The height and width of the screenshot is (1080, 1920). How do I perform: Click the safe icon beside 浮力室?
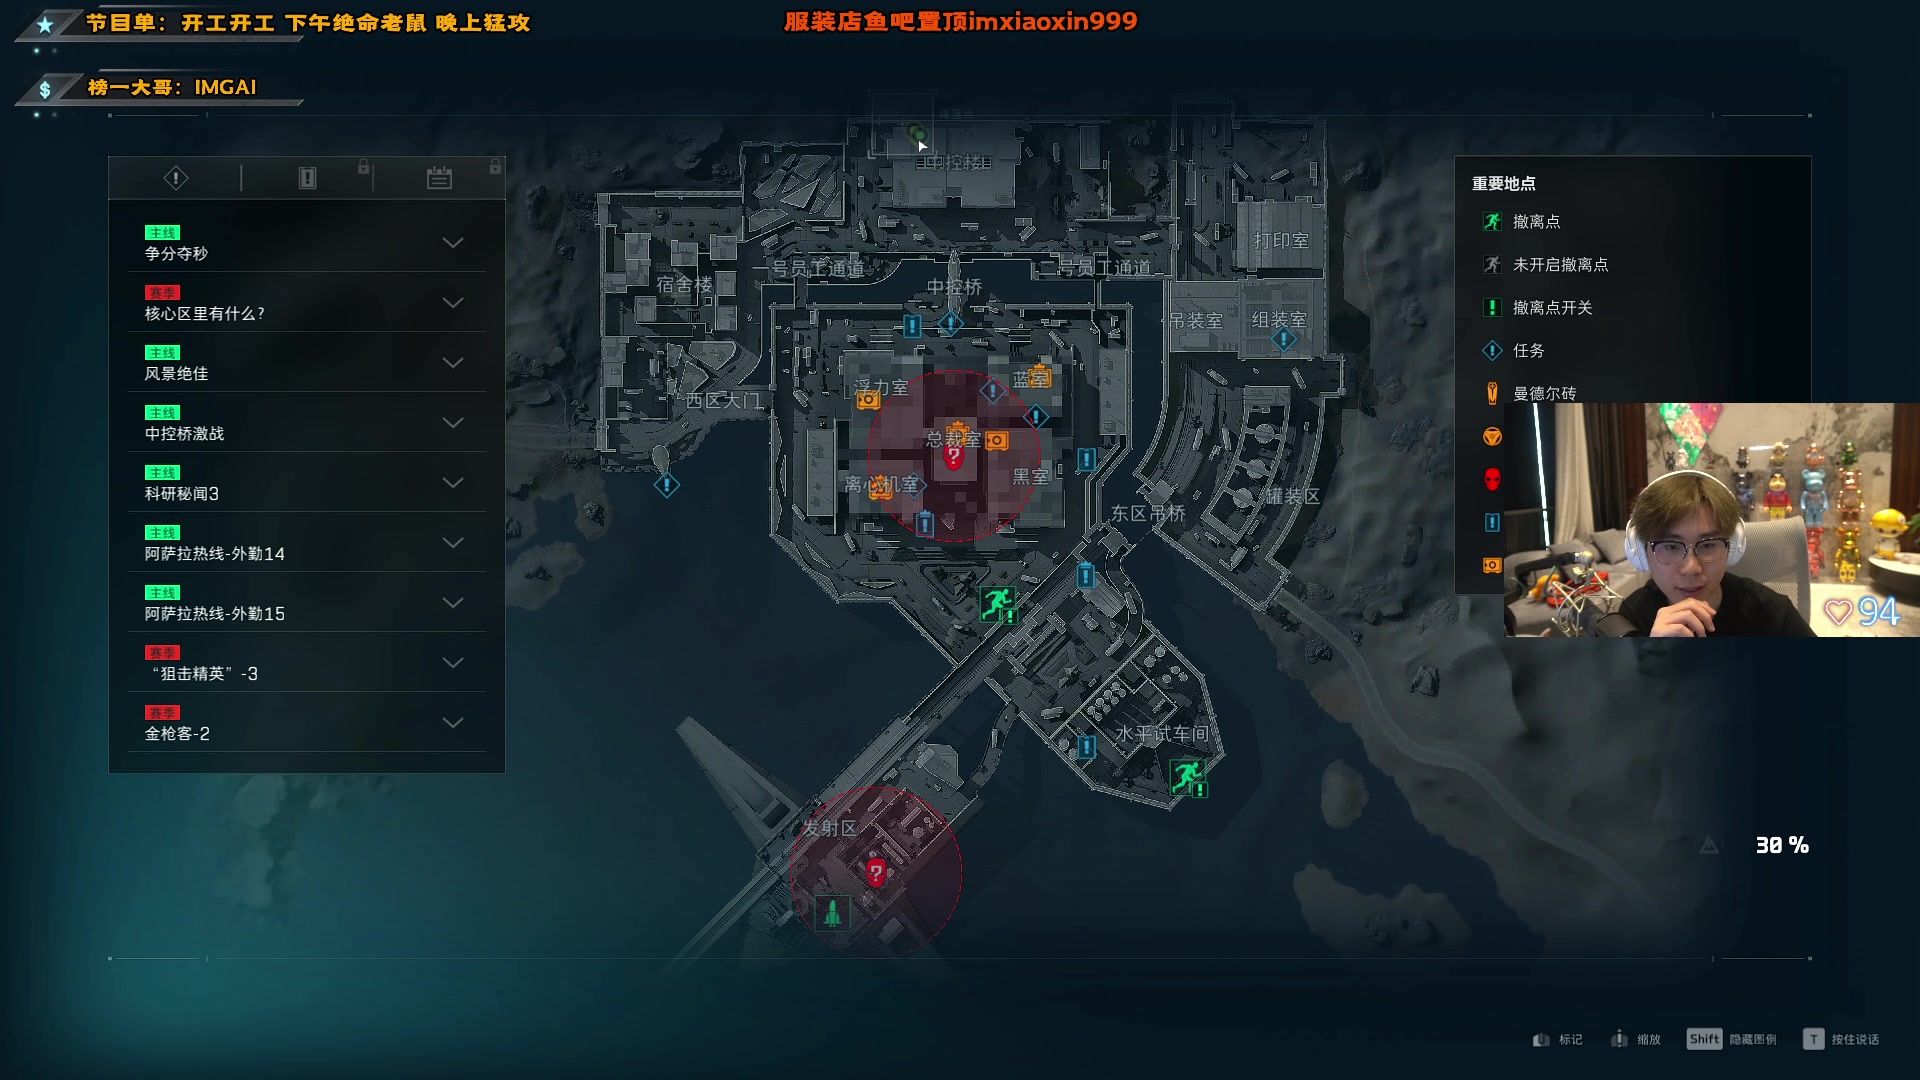click(x=868, y=400)
